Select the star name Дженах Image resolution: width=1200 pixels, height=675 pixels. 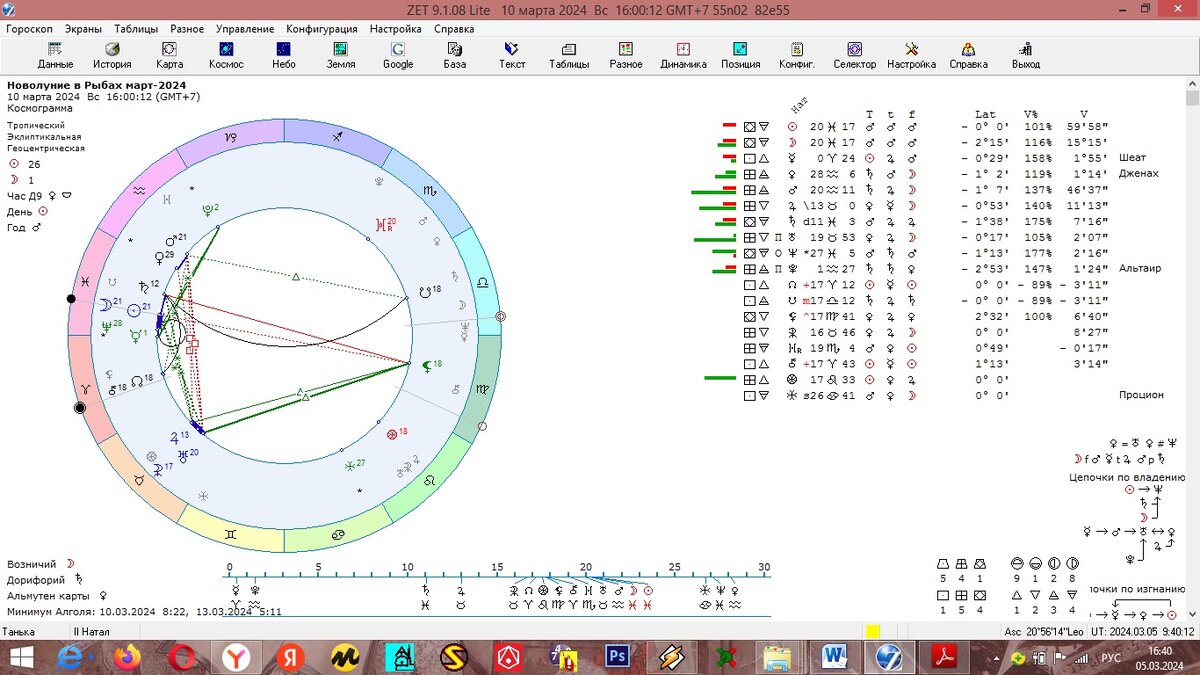pos(1138,174)
